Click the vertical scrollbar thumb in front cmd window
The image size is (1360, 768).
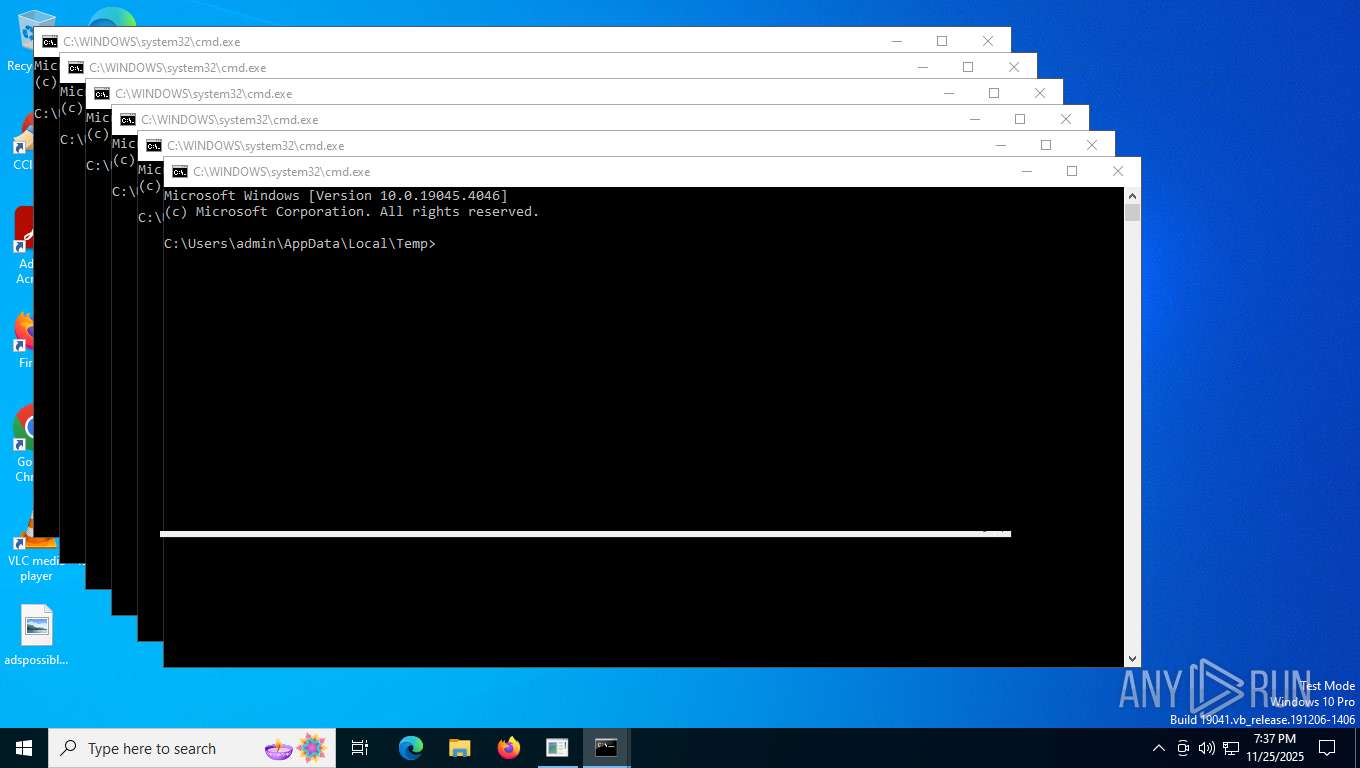coord(1132,212)
